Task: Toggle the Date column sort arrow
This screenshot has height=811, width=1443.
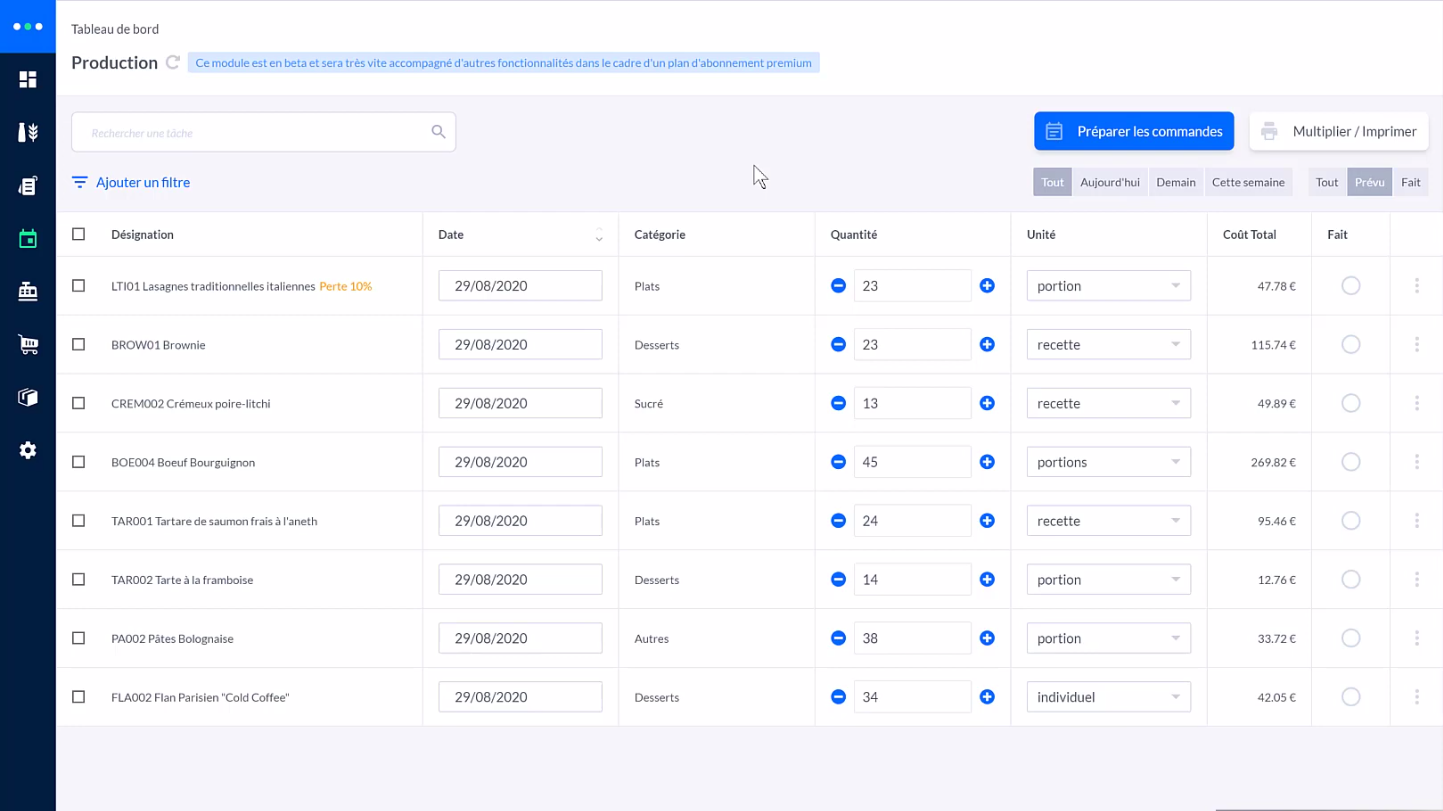Action: [599, 234]
